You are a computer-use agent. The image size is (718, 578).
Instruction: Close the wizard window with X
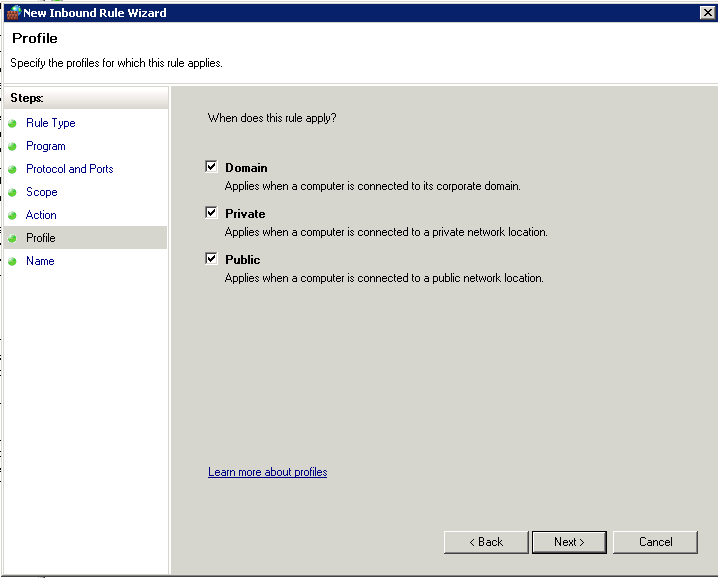point(707,12)
